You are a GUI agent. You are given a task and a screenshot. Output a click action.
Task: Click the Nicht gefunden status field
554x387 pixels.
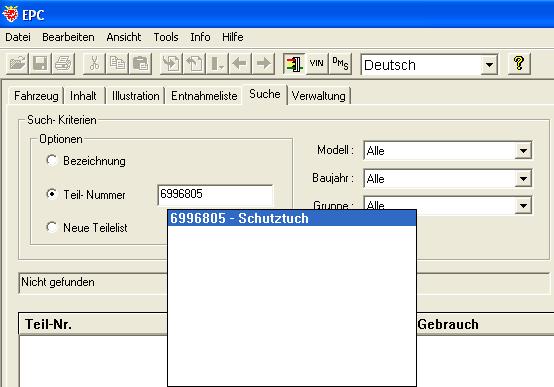(93, 282)
